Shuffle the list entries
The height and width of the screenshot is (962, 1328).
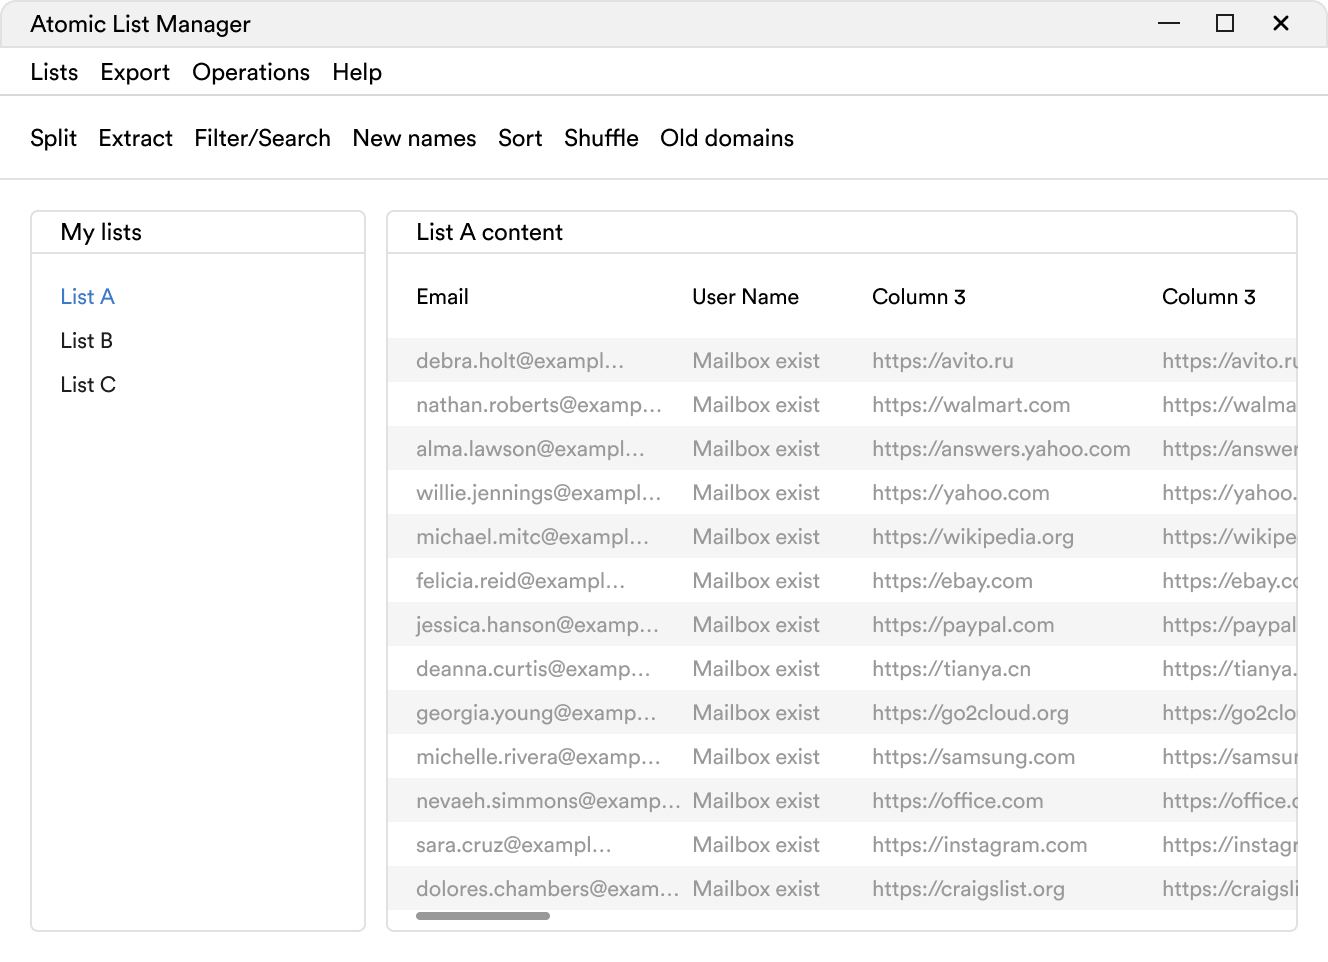601,138
